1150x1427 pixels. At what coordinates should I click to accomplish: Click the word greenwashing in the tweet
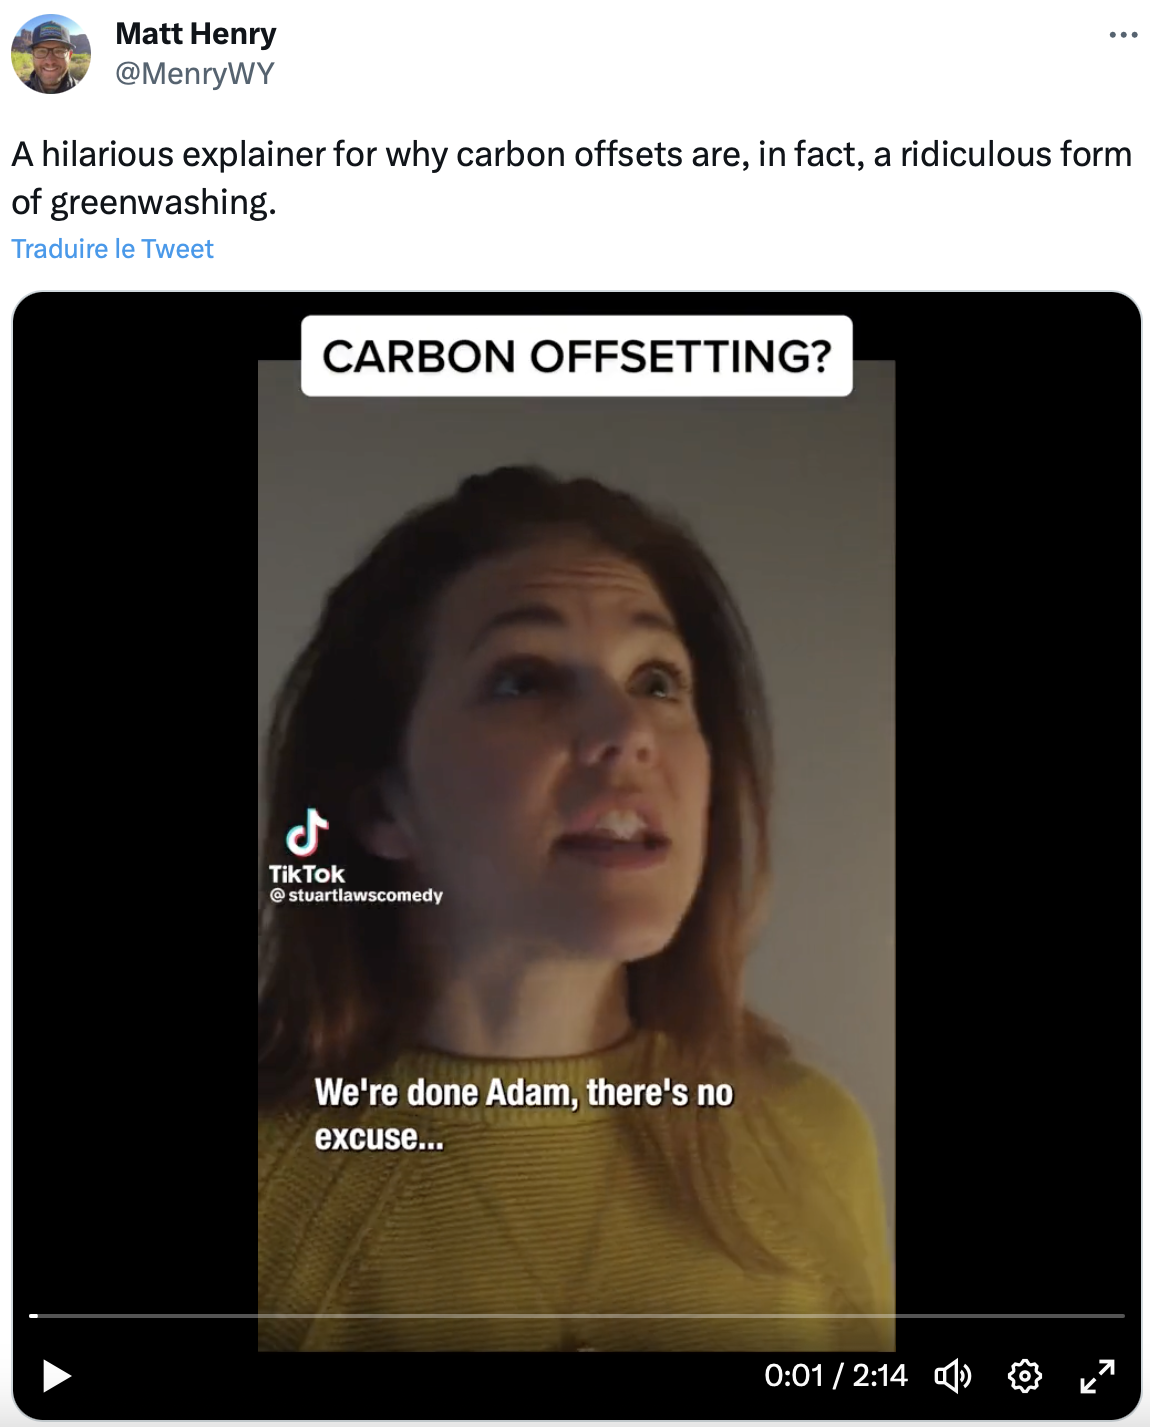(x=160, y=202)
